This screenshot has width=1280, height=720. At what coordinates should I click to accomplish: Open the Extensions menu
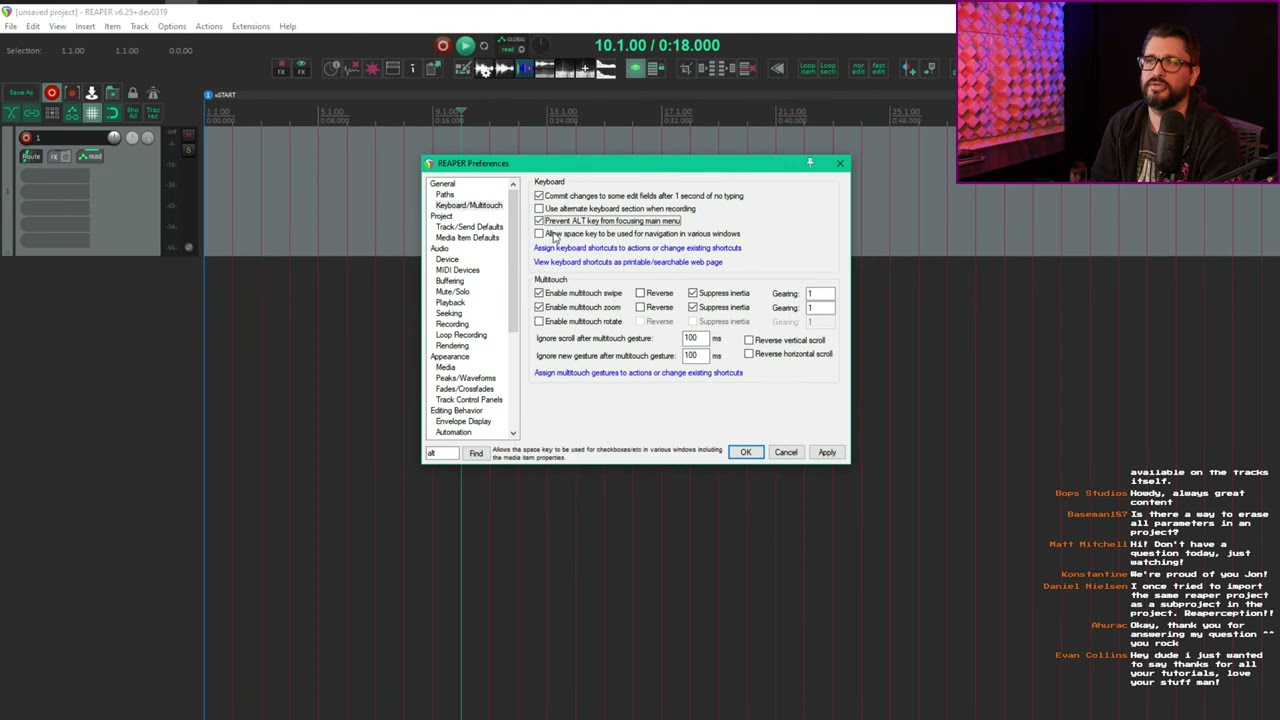tap(250, 26)
